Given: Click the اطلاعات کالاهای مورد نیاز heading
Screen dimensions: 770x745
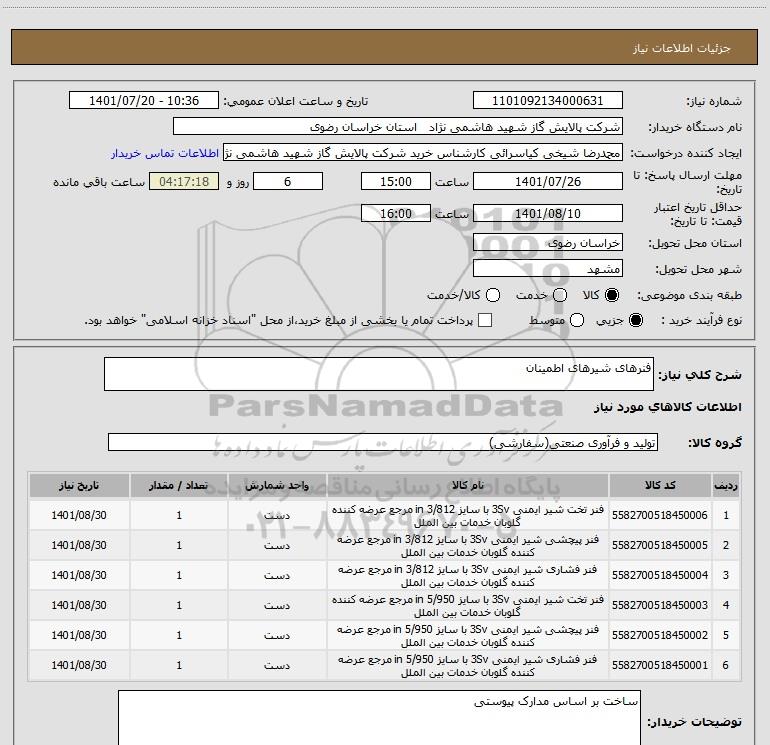Looking at the screenshot, I should pyautogui.click(x=668, y=407).
